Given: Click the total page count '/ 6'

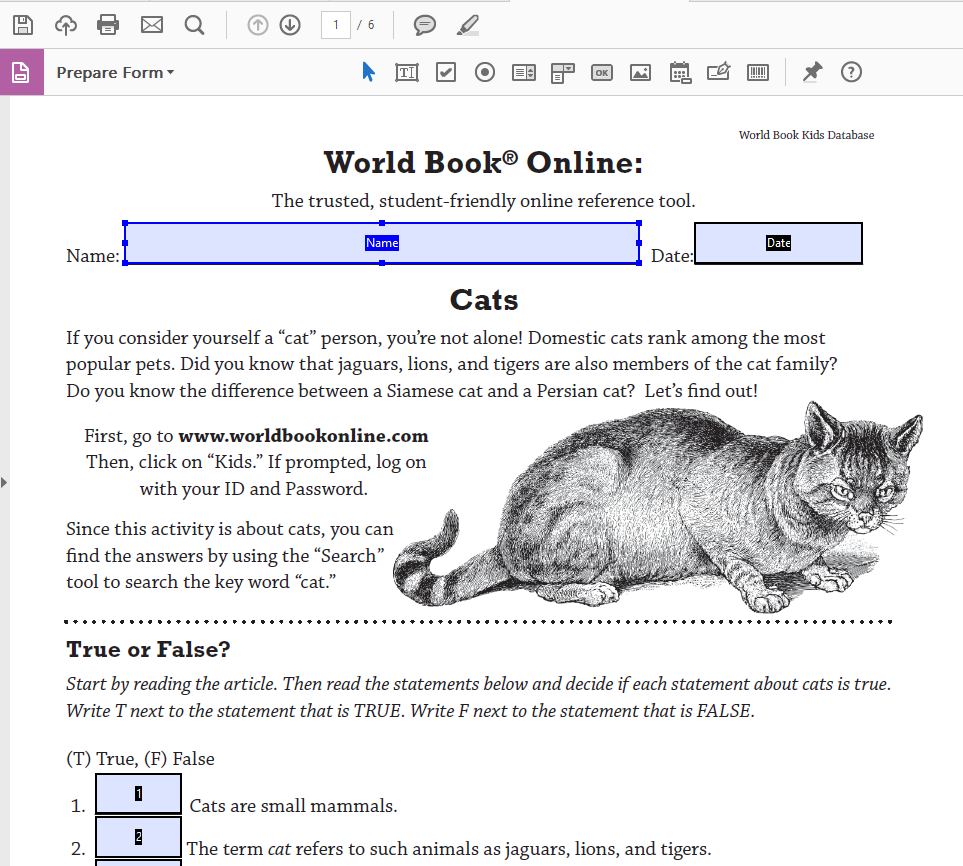Looking at the screenshot, I should [366, 25].
